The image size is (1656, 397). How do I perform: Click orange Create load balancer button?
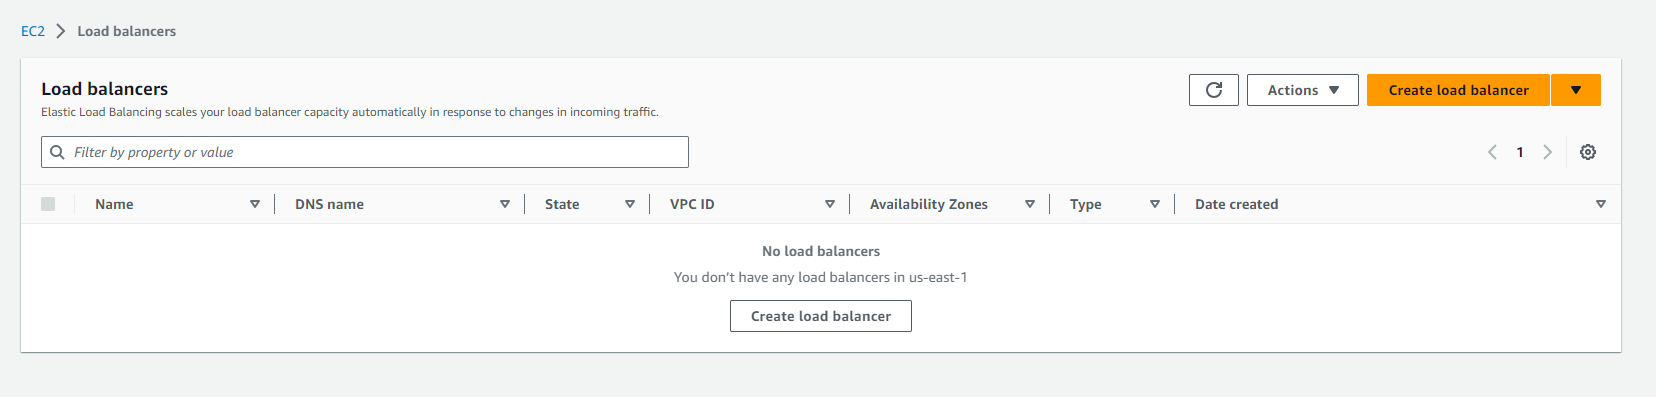pyautogui.click(x=1458, y=90)
